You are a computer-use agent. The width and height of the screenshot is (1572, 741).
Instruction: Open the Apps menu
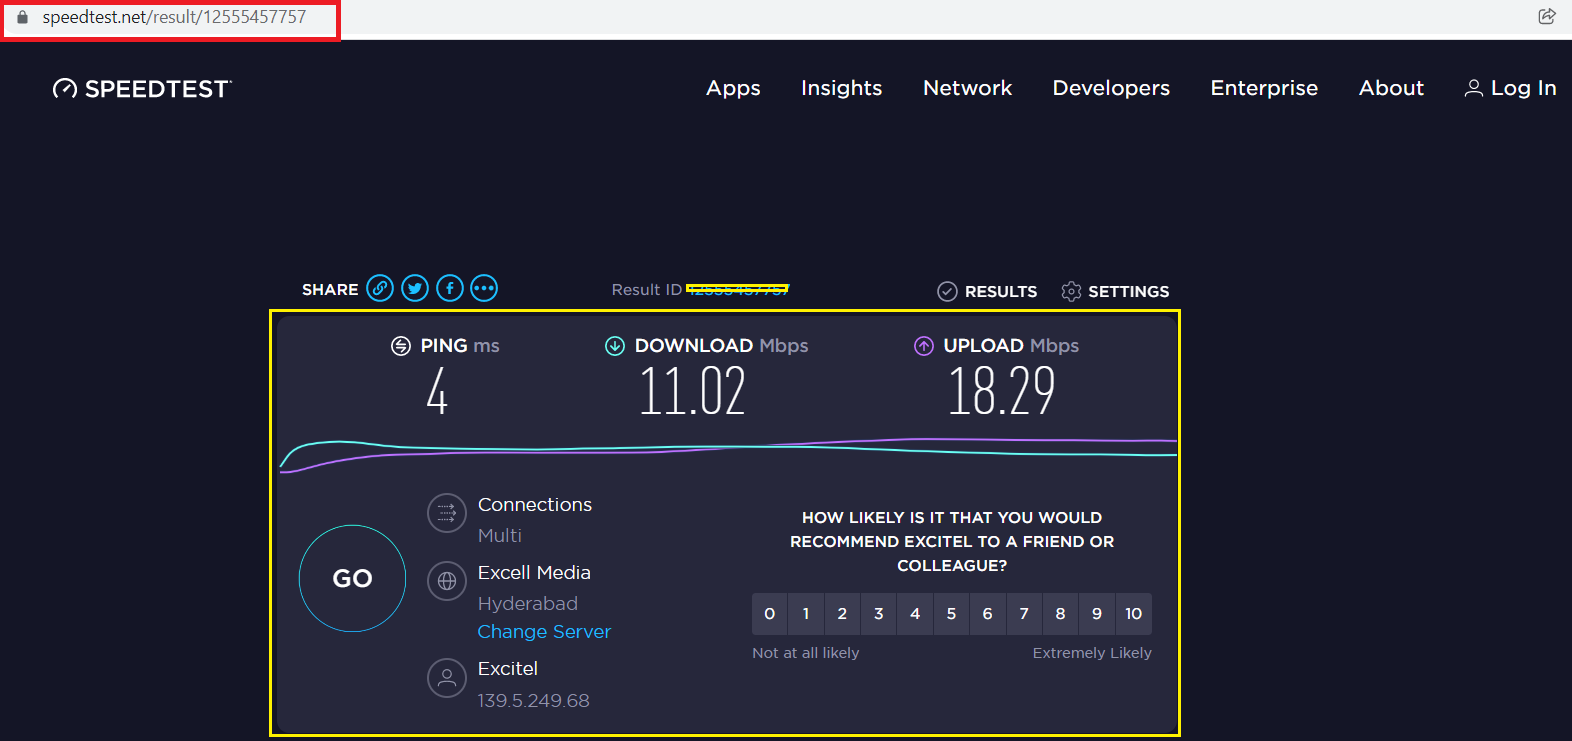pos(733,88)
